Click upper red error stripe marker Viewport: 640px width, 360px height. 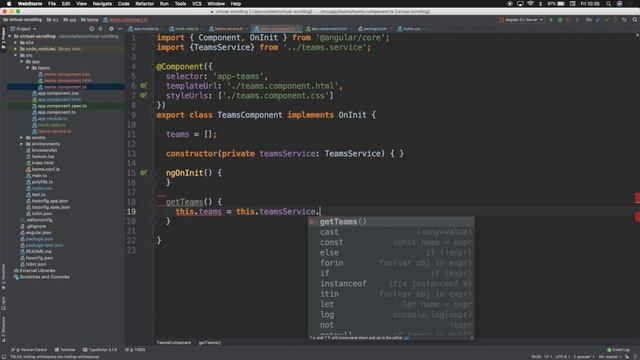(x=637, y=198)
